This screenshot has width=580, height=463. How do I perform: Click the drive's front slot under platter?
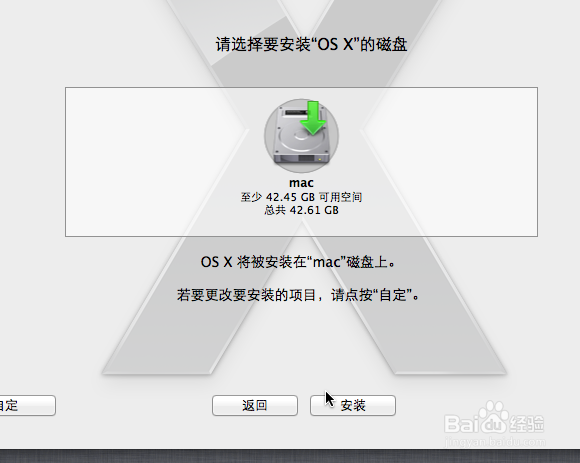(x=306, y=159)
